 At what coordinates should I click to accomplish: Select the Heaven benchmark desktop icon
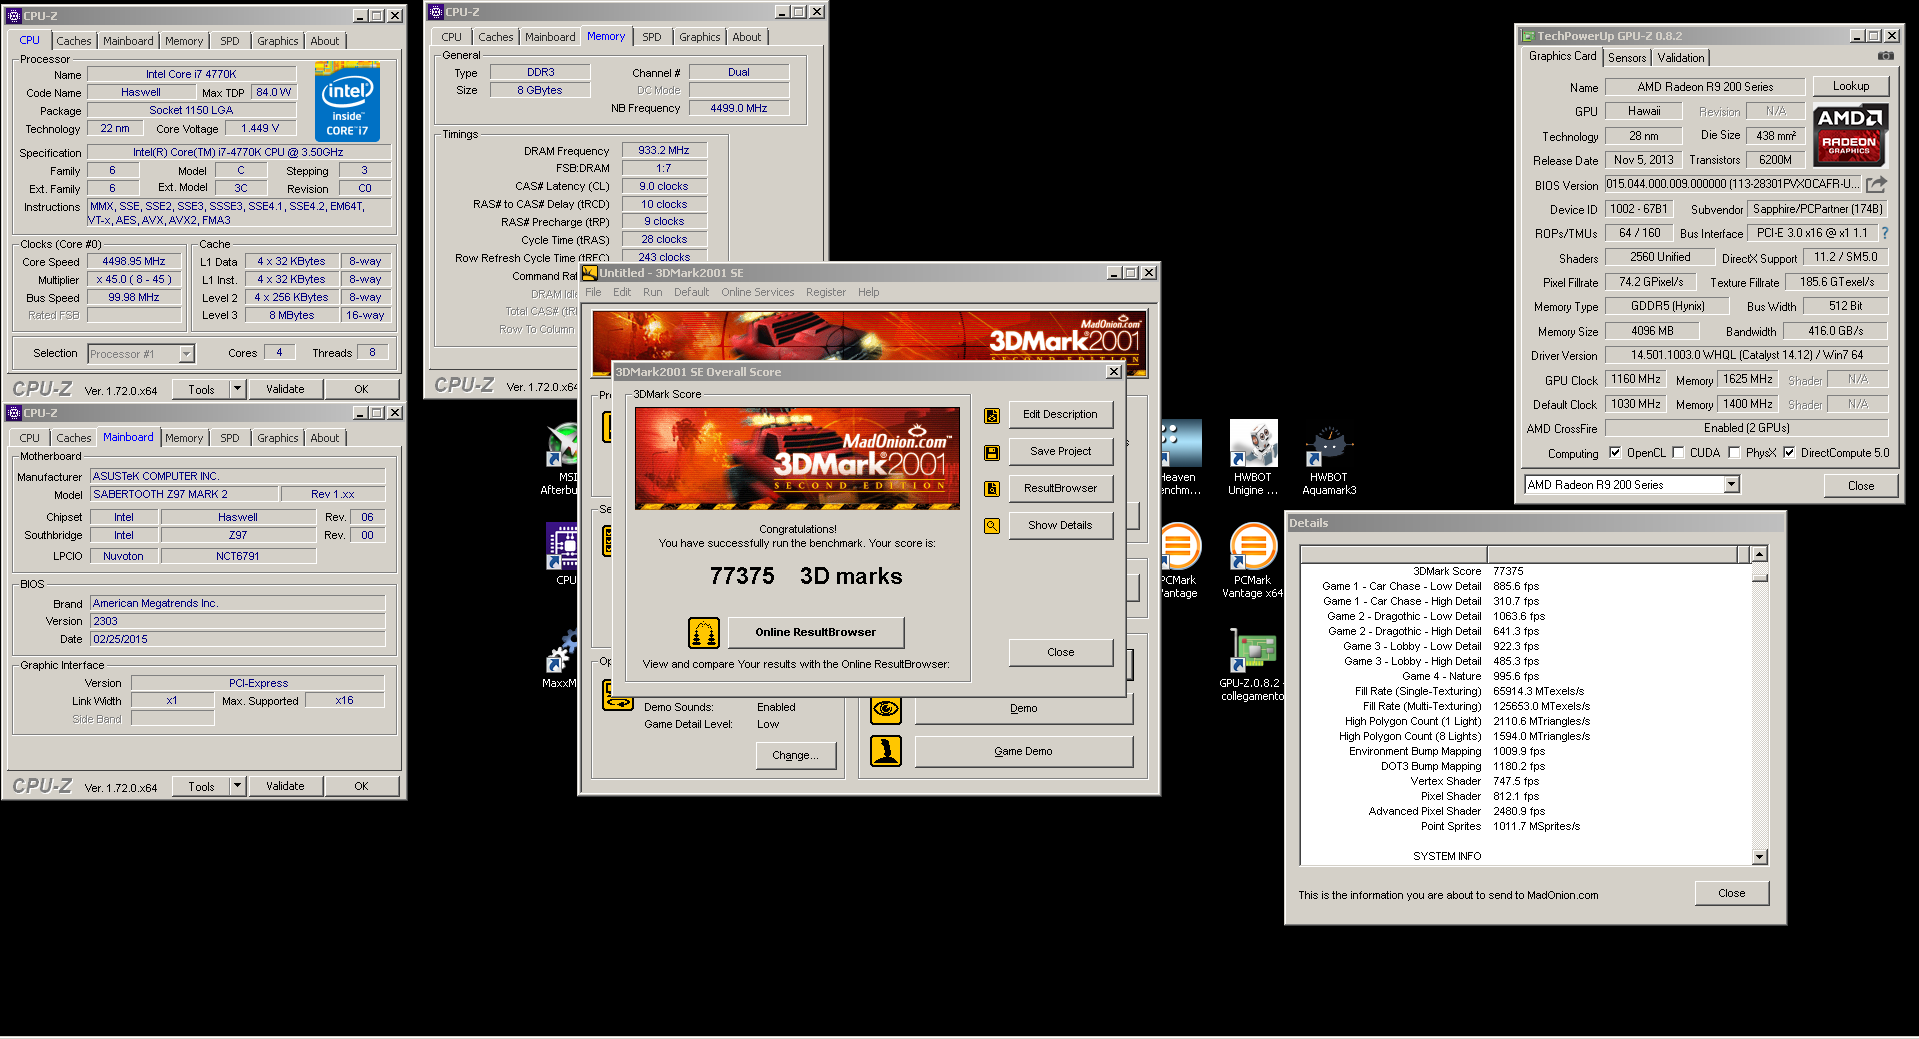pos(1180,458)
